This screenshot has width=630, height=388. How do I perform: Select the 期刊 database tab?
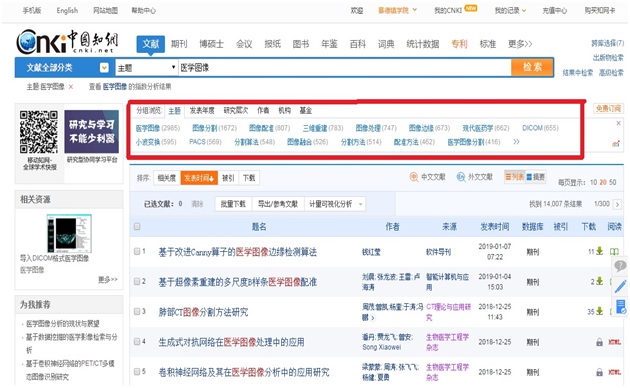click(x=179, y=44)
